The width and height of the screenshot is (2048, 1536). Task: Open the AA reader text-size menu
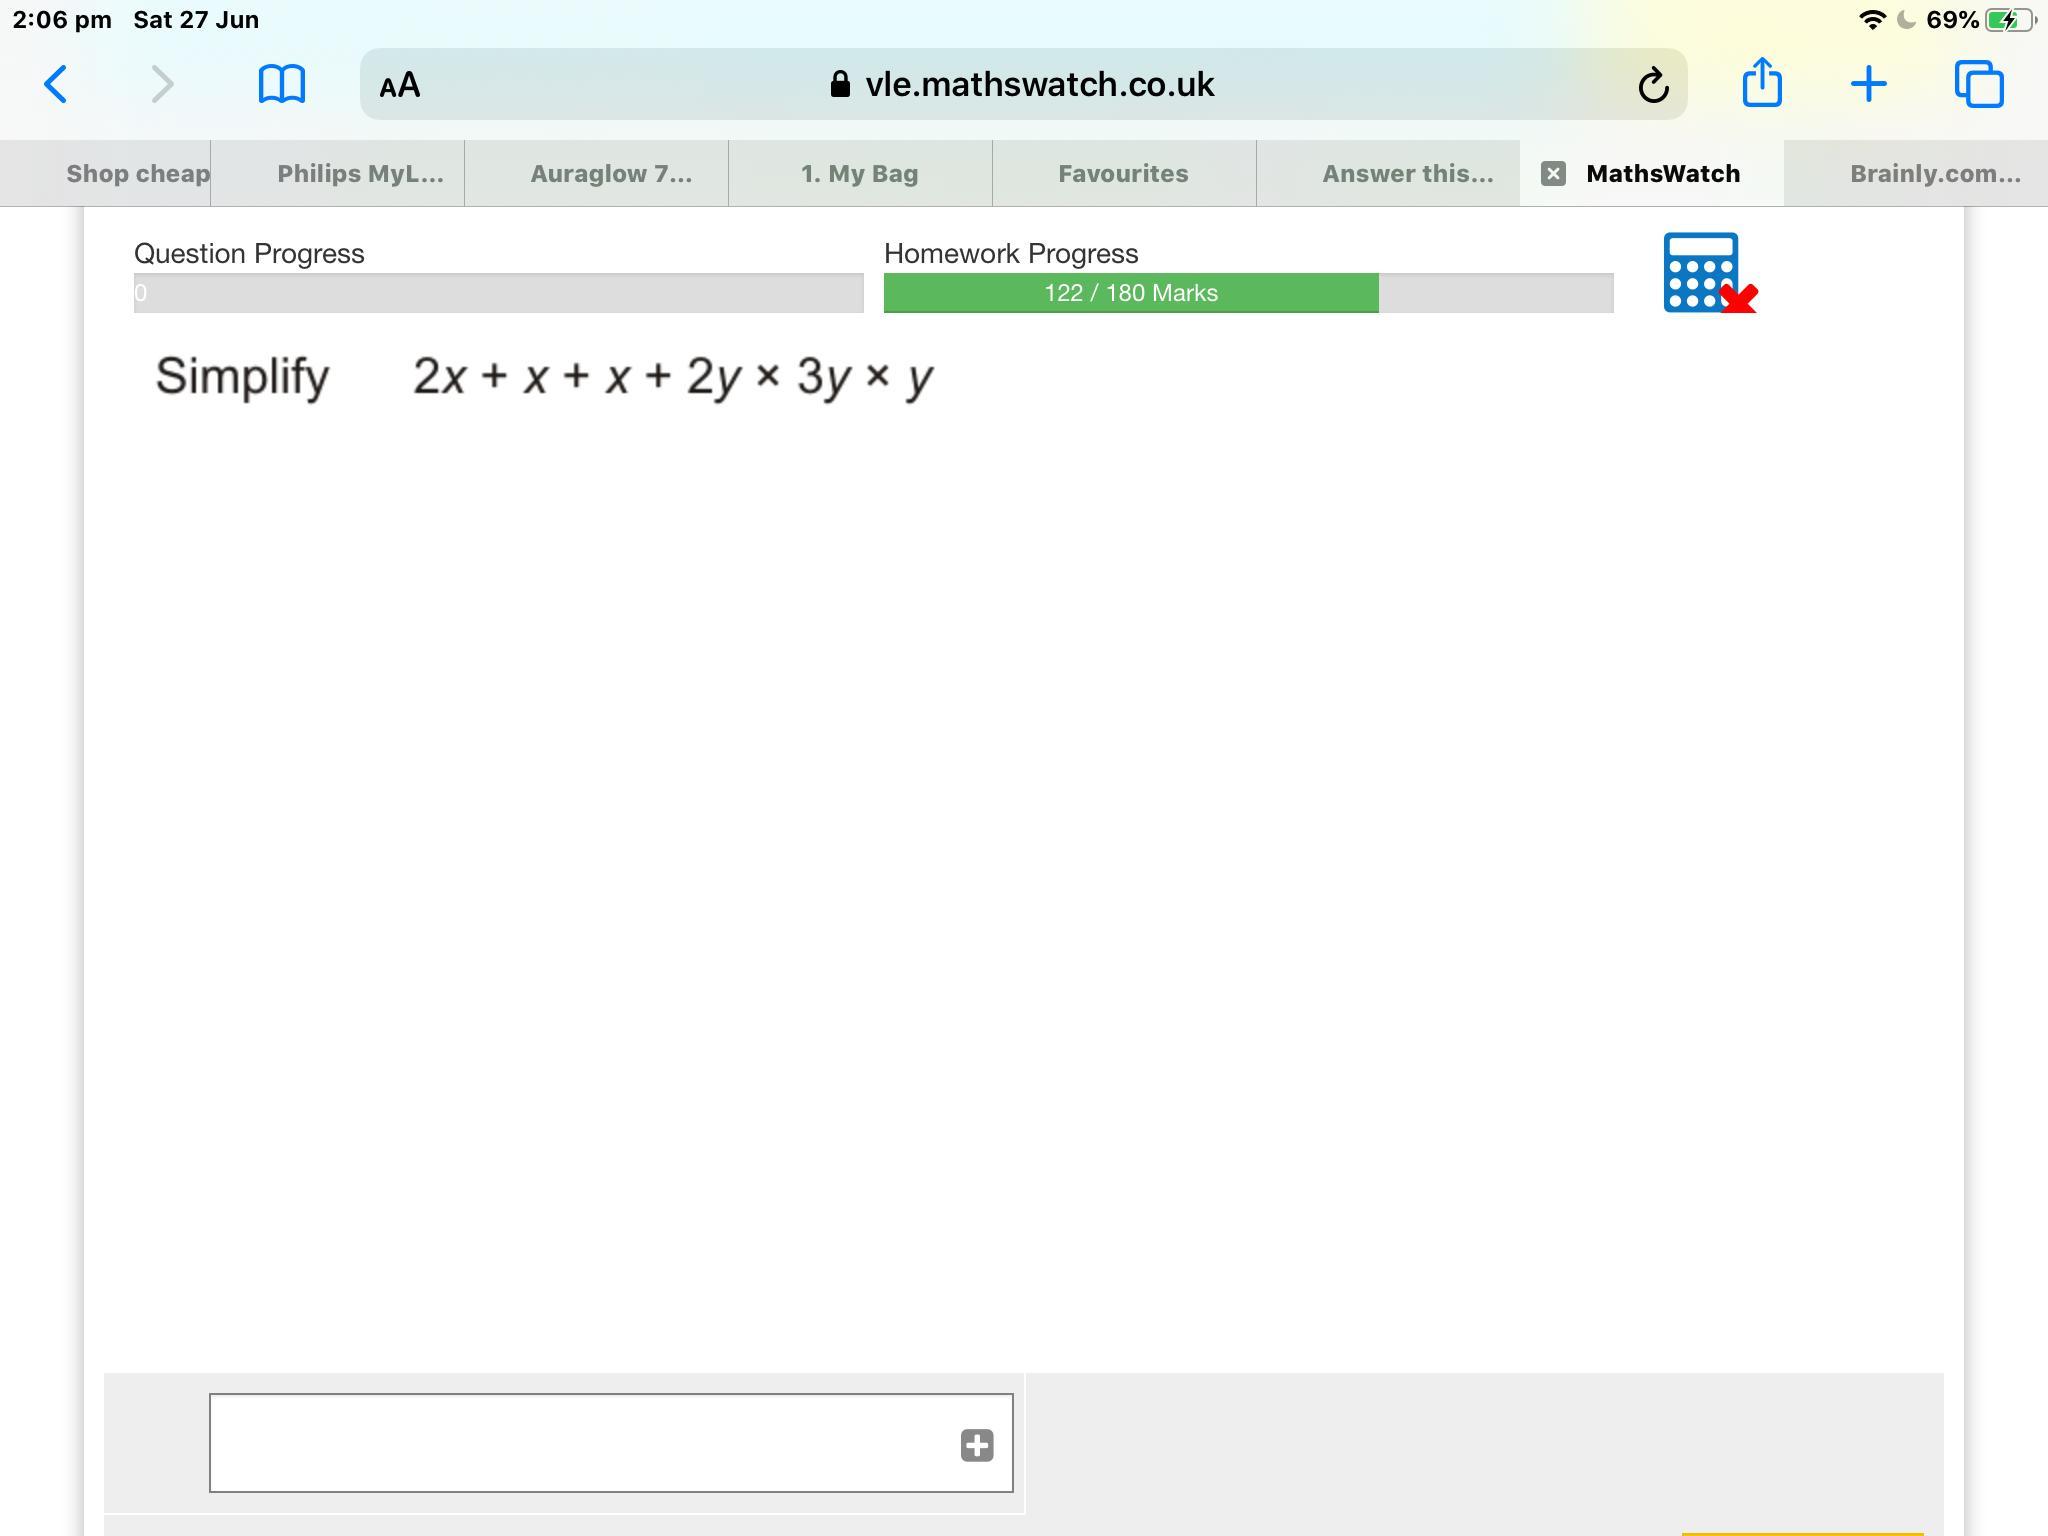(400, 85)
